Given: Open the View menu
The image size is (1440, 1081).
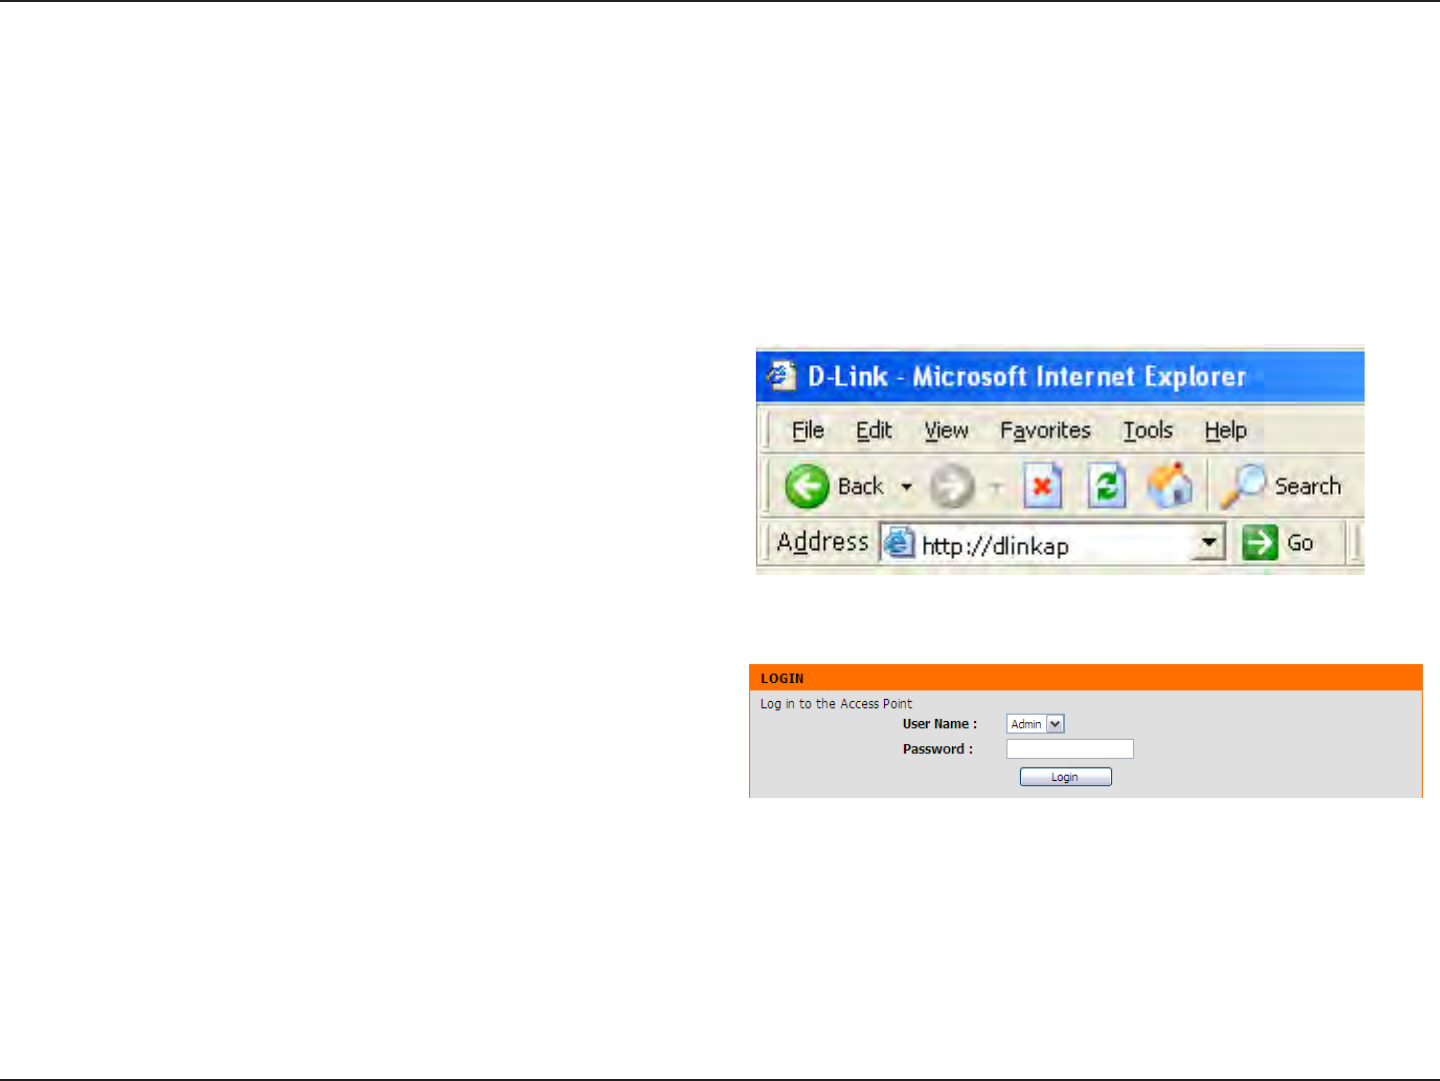Looking at the screenshot, I should tap(946, 430).
